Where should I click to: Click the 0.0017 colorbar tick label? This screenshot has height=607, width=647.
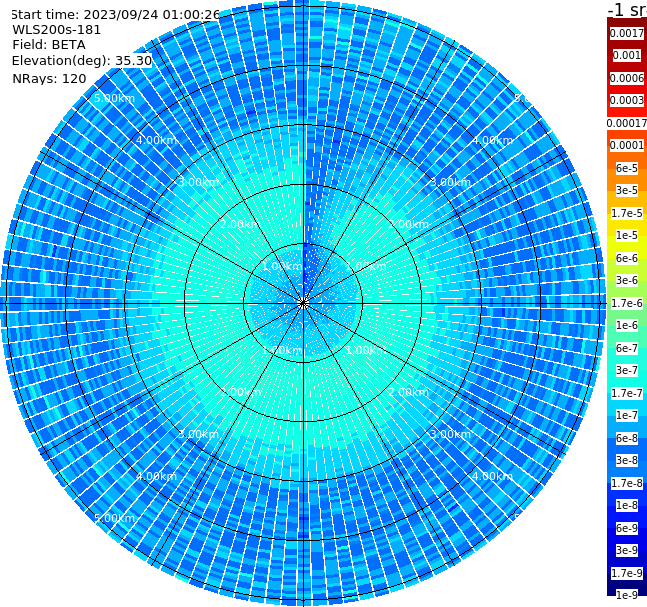[x=627, y=33]
